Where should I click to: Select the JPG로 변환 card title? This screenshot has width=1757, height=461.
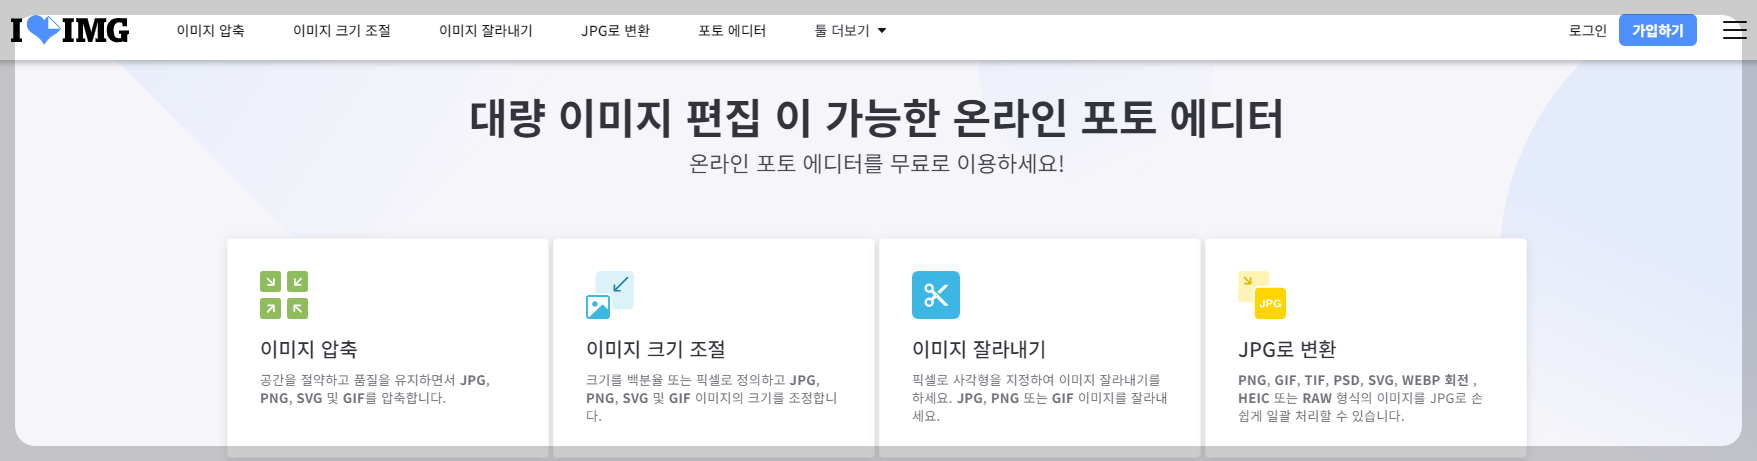(x=1287, y=349)
